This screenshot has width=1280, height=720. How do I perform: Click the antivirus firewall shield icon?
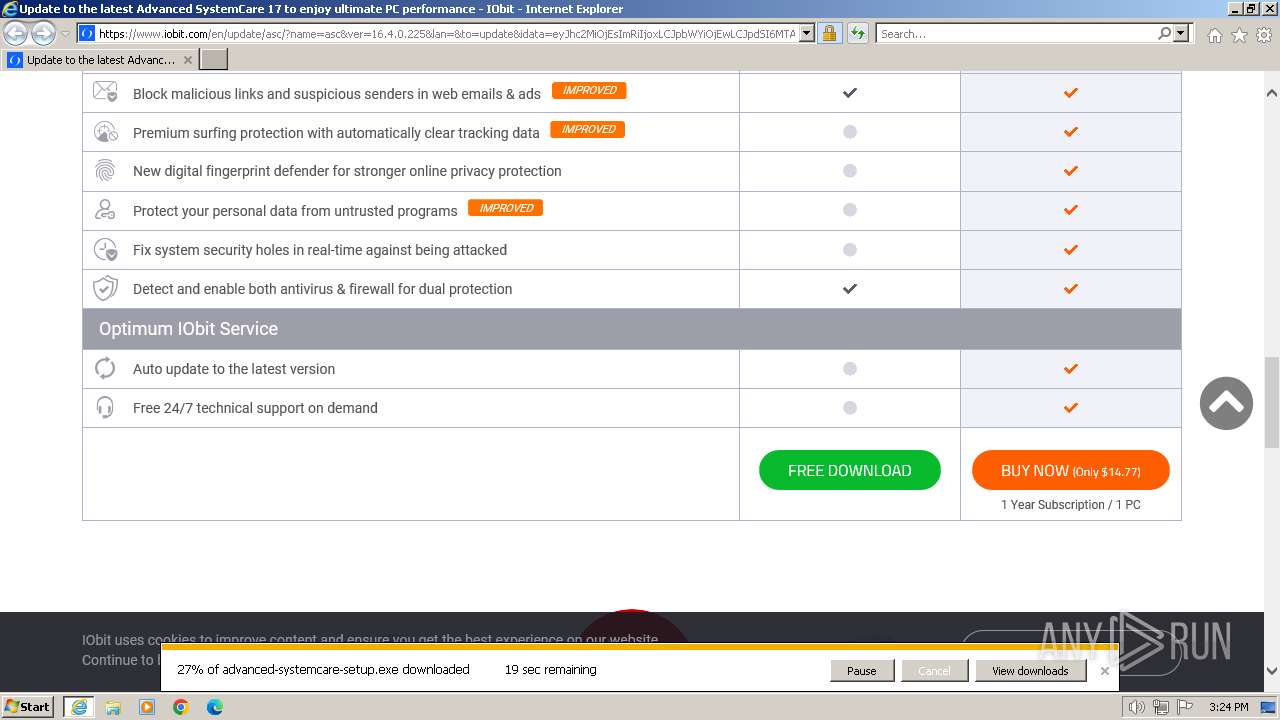[x=105, y=289]
